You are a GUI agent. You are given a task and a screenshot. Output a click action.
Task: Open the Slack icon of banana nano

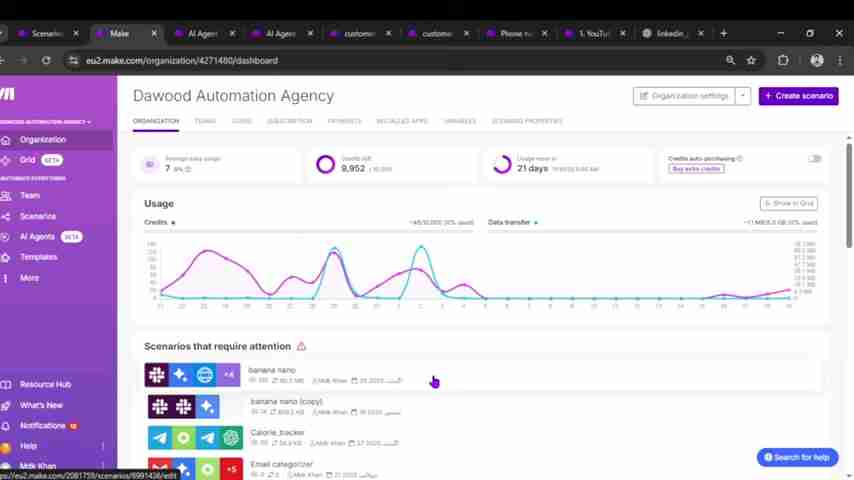click(x=157, y=375)
